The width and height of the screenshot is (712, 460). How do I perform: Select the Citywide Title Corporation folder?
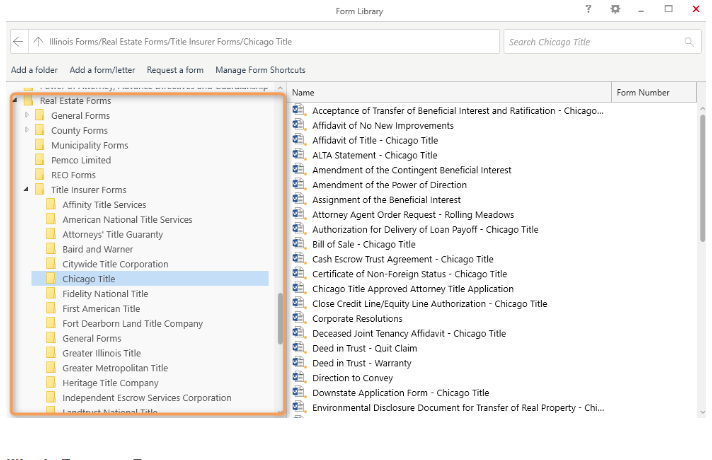click(115, 264)
